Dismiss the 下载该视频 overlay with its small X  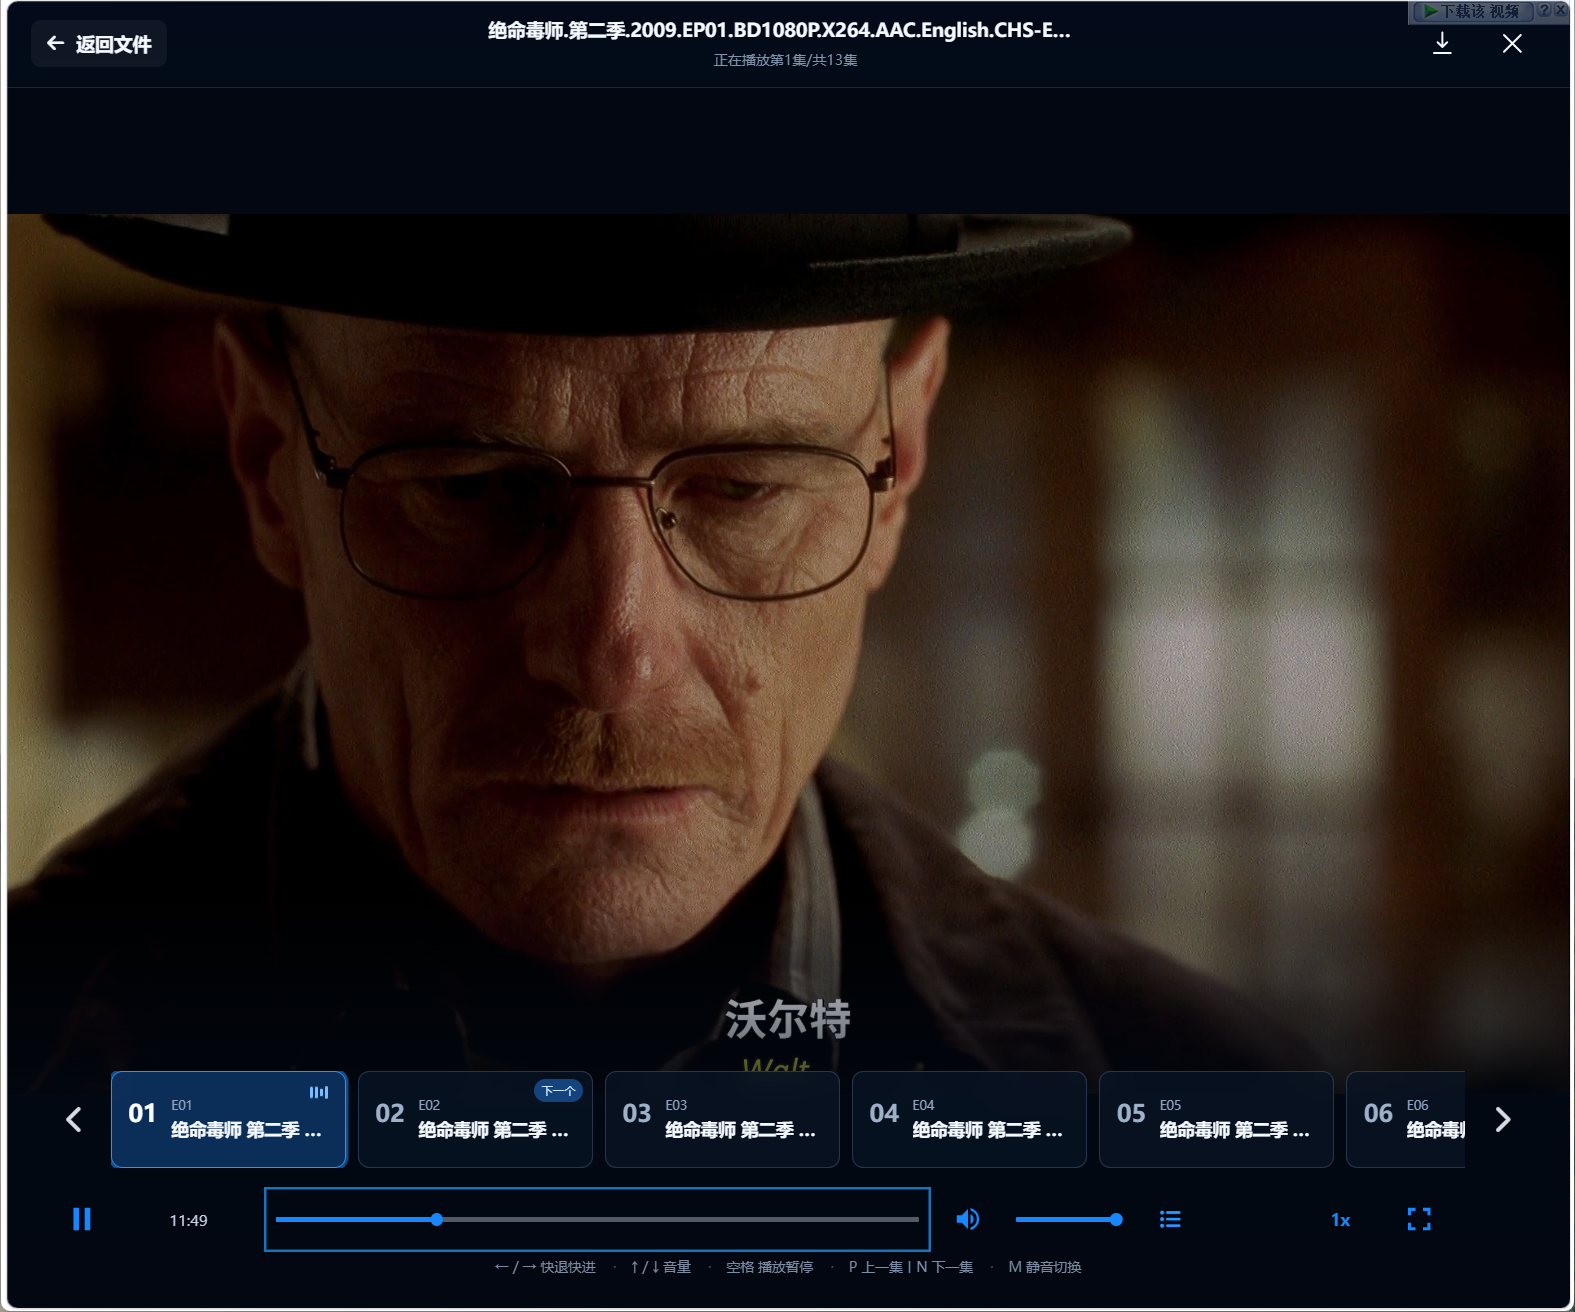[x=1561, y=10]
